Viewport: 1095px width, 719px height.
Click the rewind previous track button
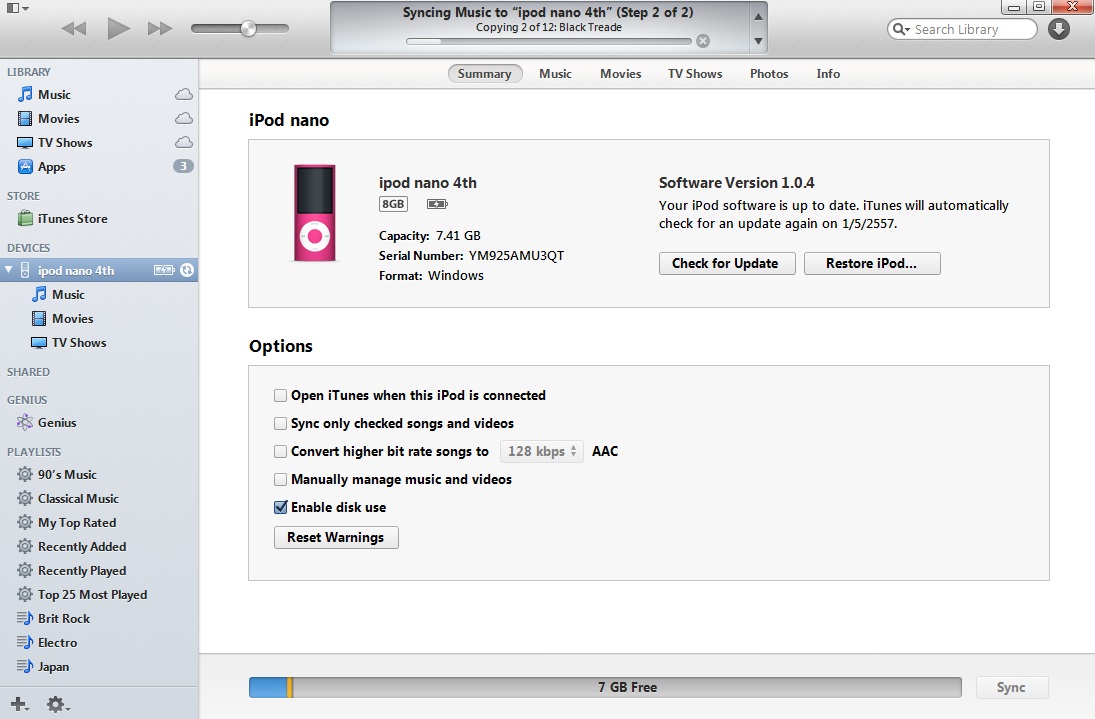click(74, 29)
